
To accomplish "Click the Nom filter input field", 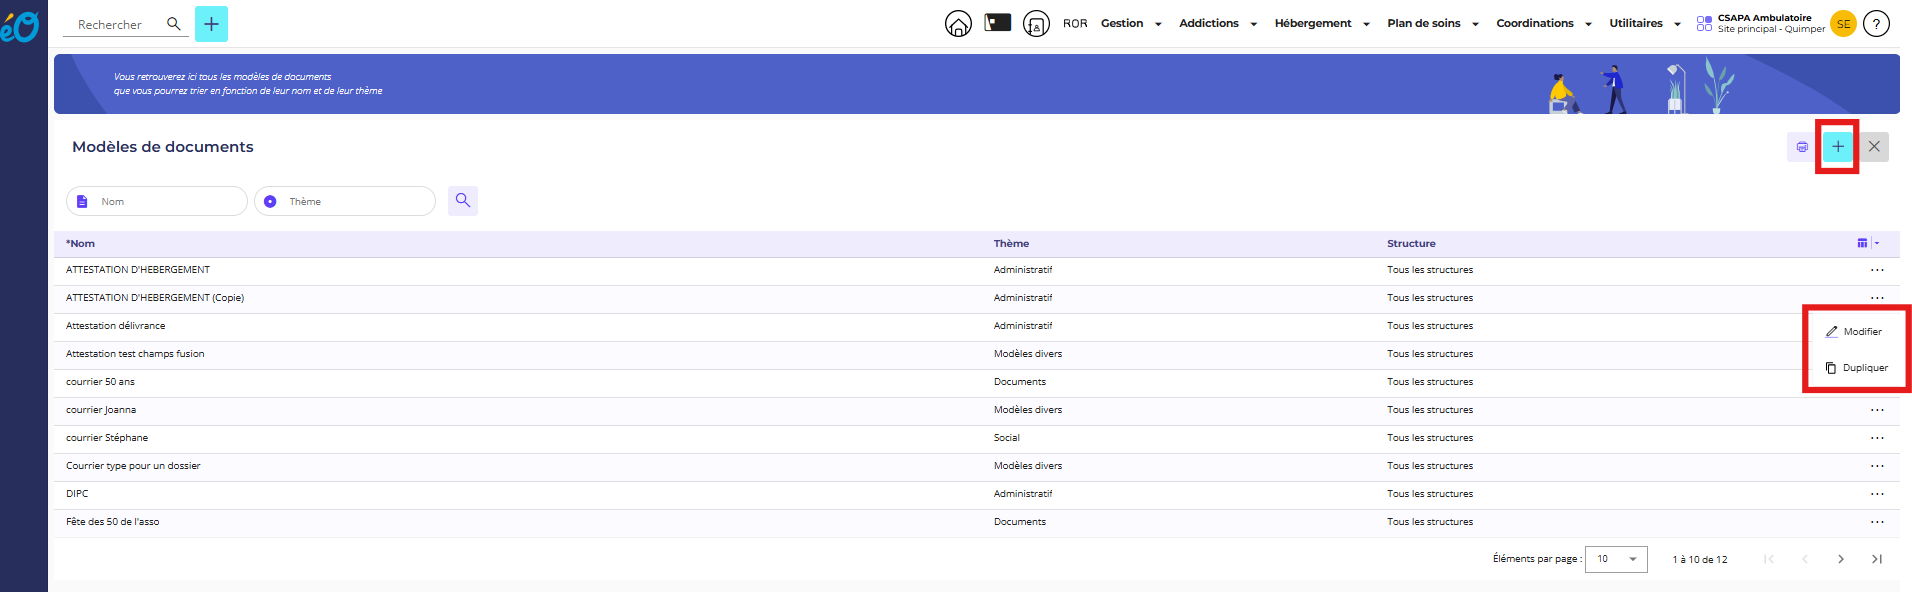I will pyautogui.click(x=165, y=202).
